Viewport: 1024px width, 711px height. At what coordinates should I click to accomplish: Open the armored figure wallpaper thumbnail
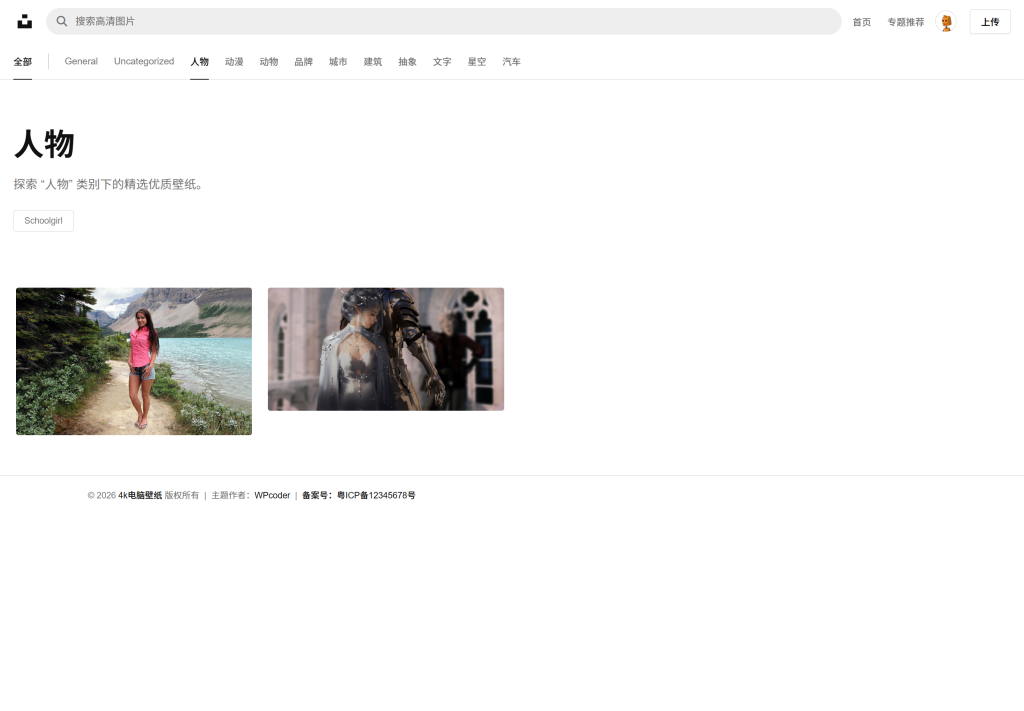pyautogui.click(x=386, y=349)
